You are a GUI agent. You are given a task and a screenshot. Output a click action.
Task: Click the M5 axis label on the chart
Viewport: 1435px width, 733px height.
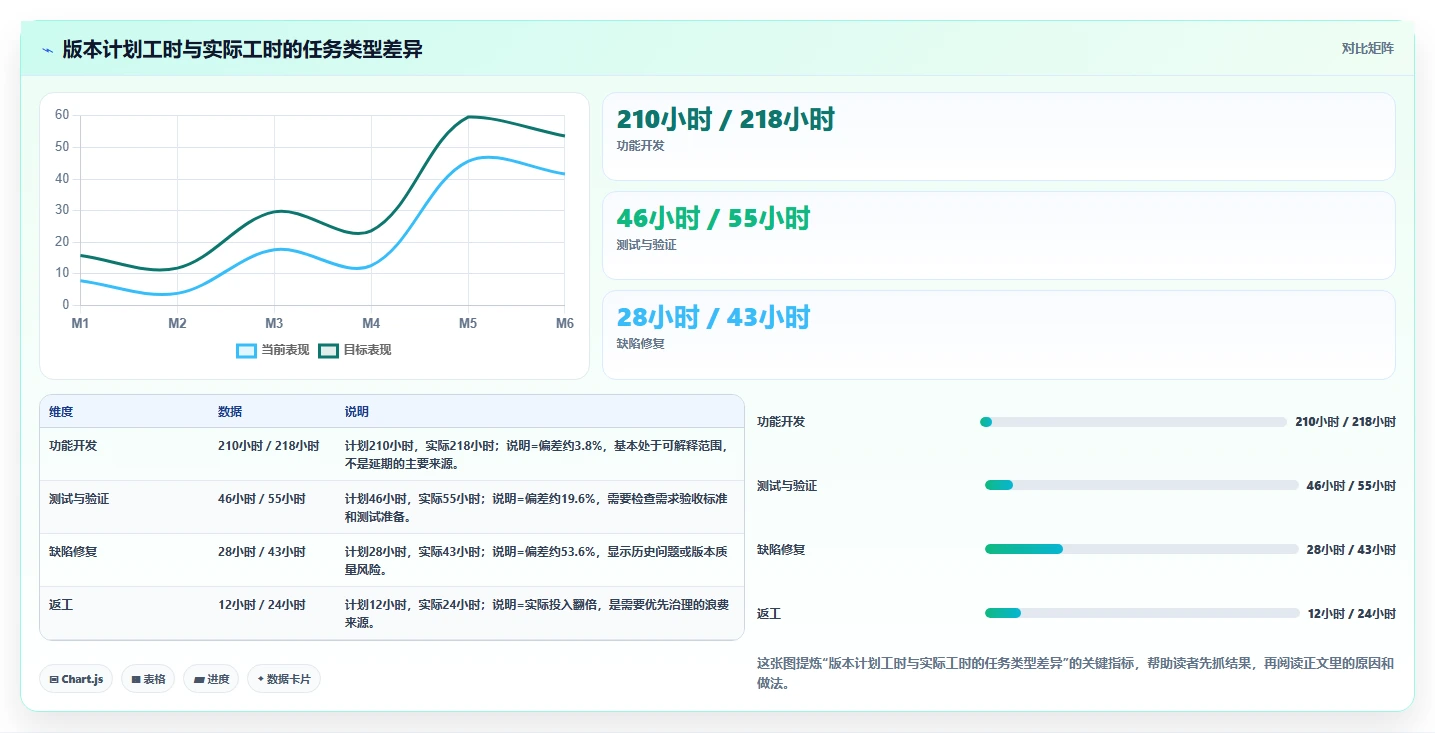pos(468,323)
